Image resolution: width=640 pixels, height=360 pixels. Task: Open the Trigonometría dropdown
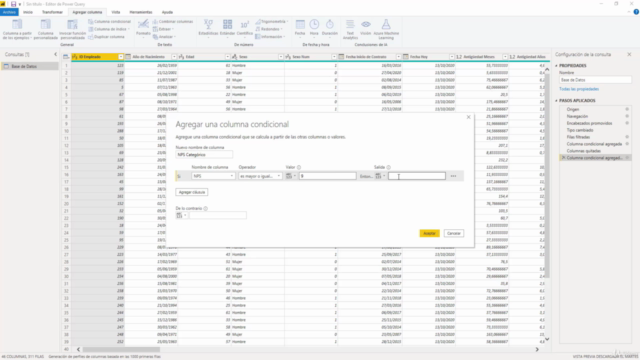coord(272,21)
